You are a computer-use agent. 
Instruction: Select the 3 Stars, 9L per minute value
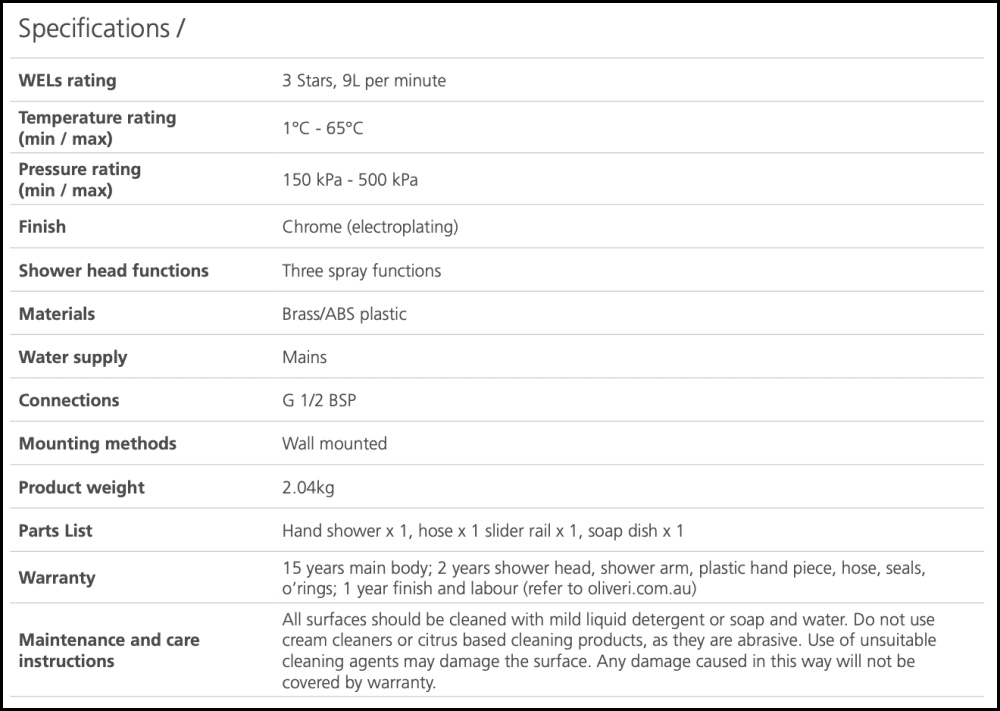364,80
